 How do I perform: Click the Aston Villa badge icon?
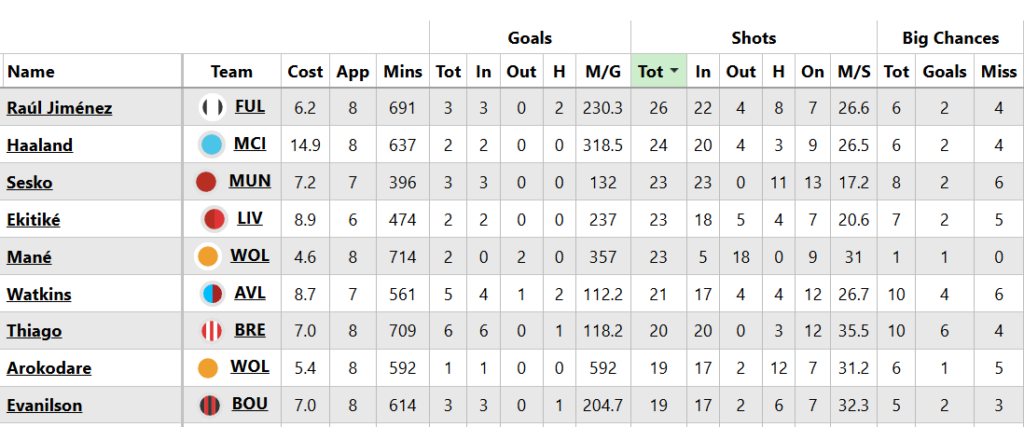pos(211,294)
